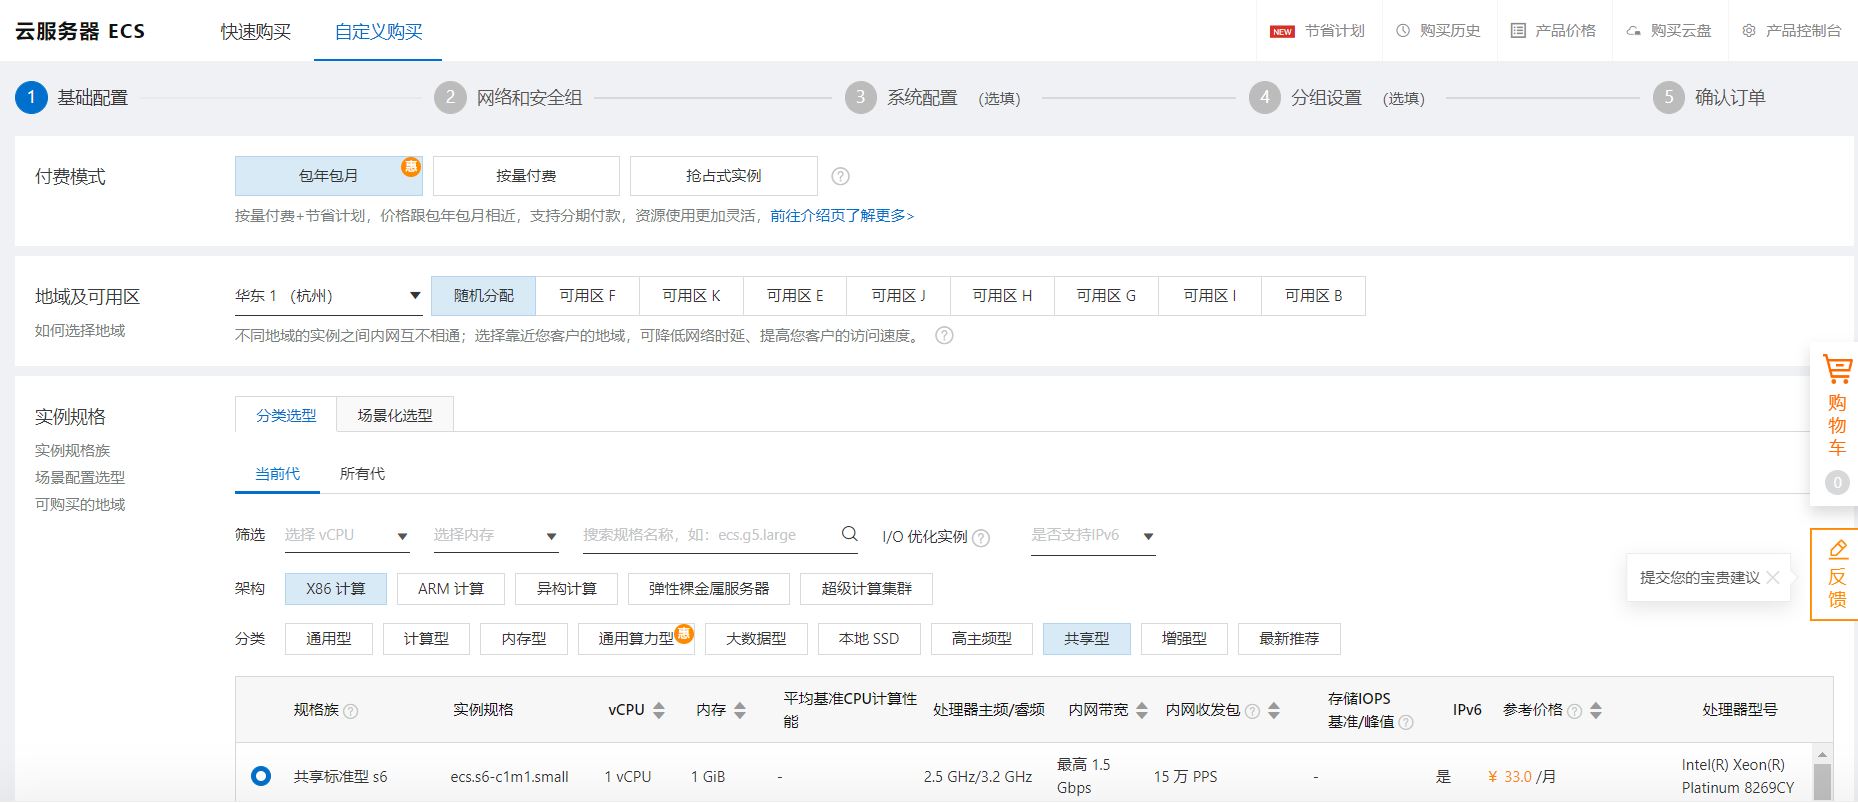Close the 提交您的宝贵建议 tooltip
This screenshot has height=803, width=1858.
pos(1773,577)
